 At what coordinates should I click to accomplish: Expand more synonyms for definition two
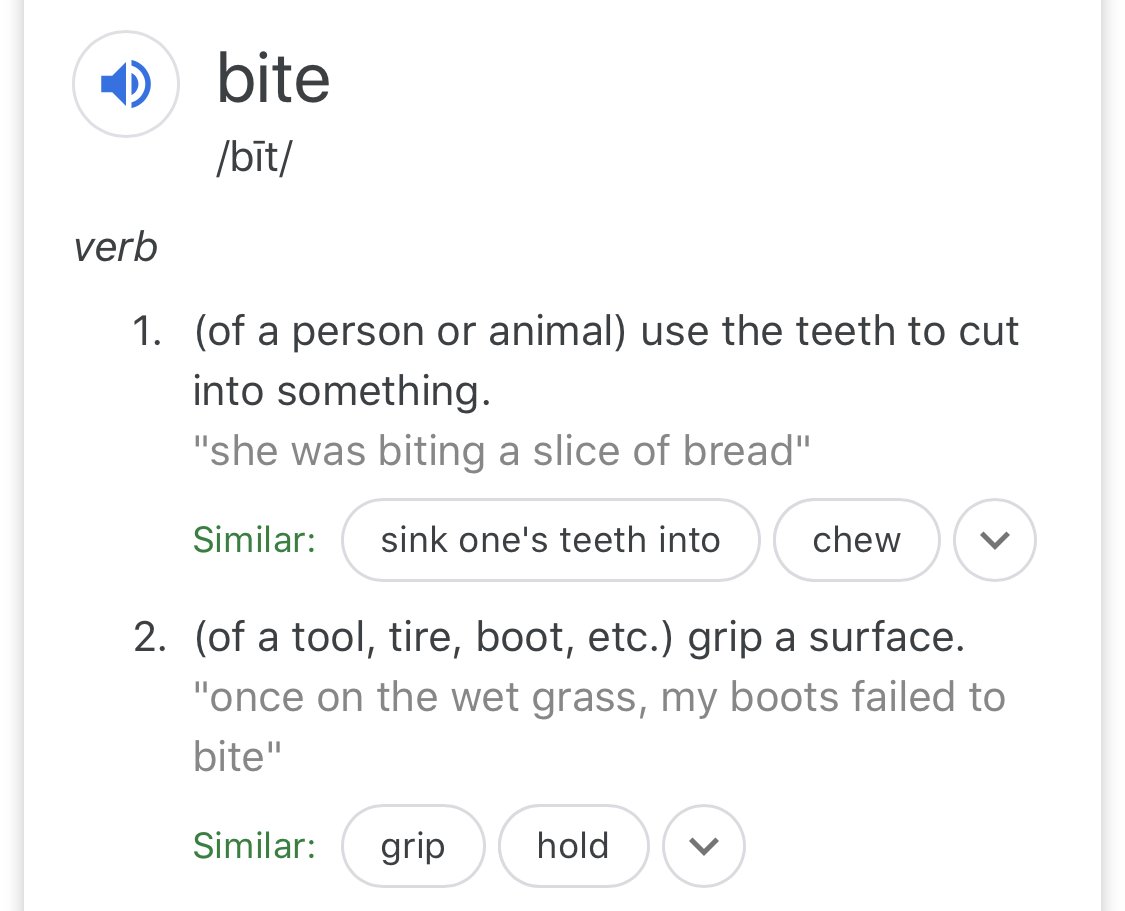[x=704, y=846]
